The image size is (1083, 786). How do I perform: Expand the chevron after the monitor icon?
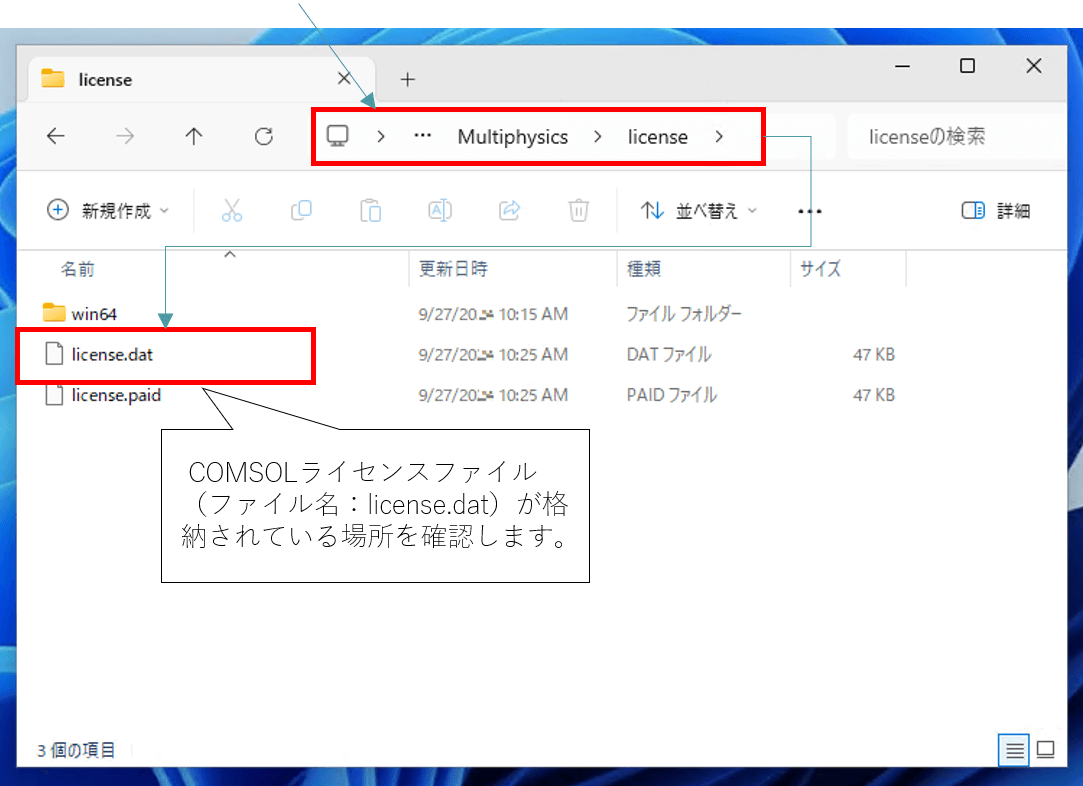tap(381, 136)
